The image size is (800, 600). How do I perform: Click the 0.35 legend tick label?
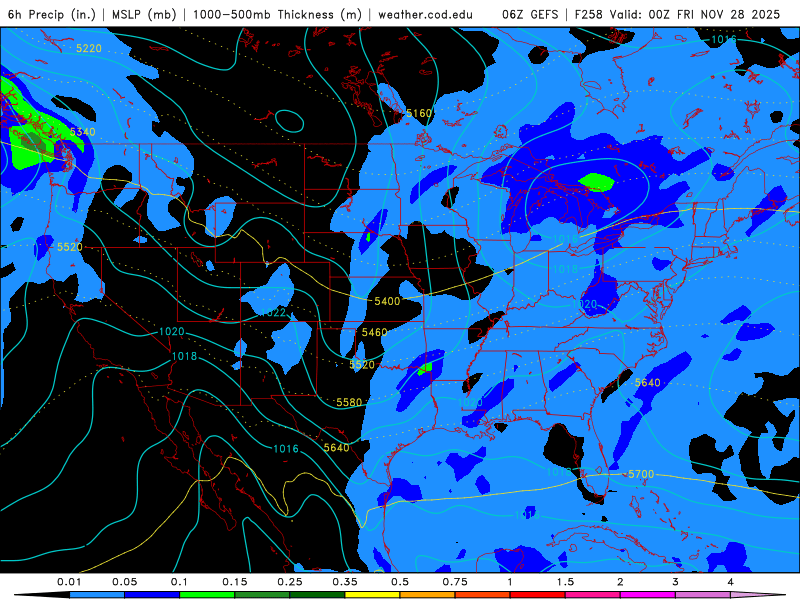pos(345,582)
